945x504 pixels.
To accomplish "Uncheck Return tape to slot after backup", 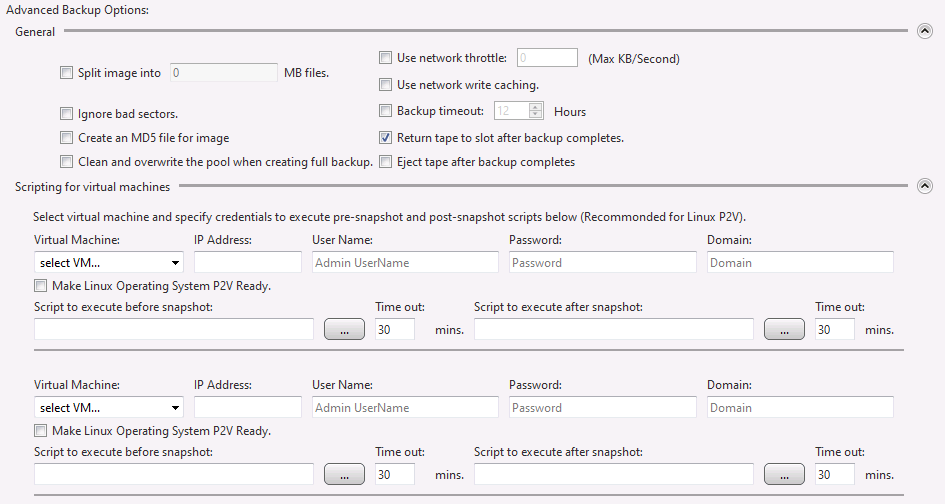I will tap(386, 138).
